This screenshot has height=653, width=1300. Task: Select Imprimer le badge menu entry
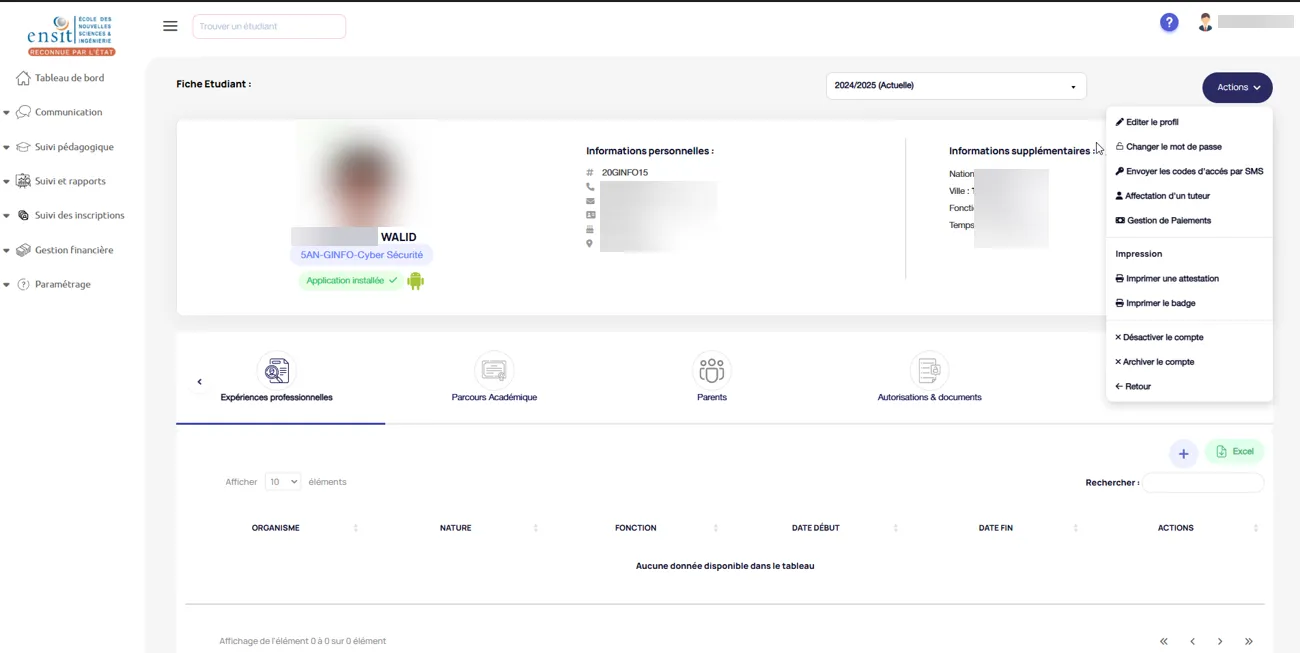coord(1160,303)
